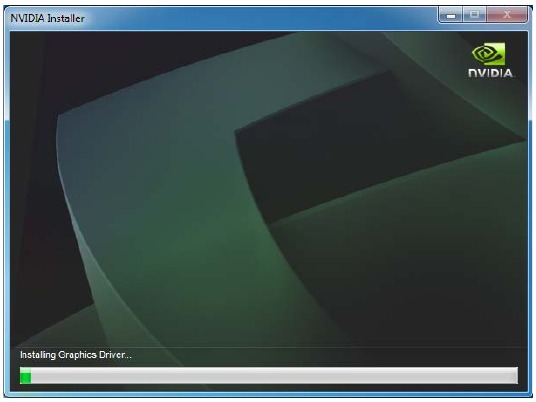Click the NVIDIA wordmark under the logo
Image resolution: width=536 pixels, height=402 pixels.
491,73
